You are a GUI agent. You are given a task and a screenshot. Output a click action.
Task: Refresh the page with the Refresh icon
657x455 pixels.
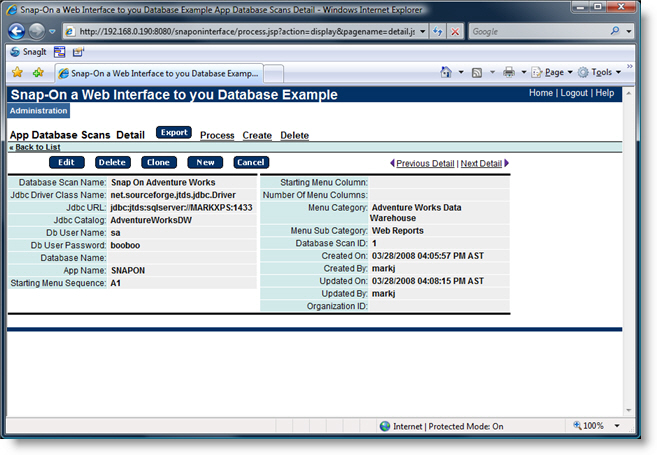[438, 31]
